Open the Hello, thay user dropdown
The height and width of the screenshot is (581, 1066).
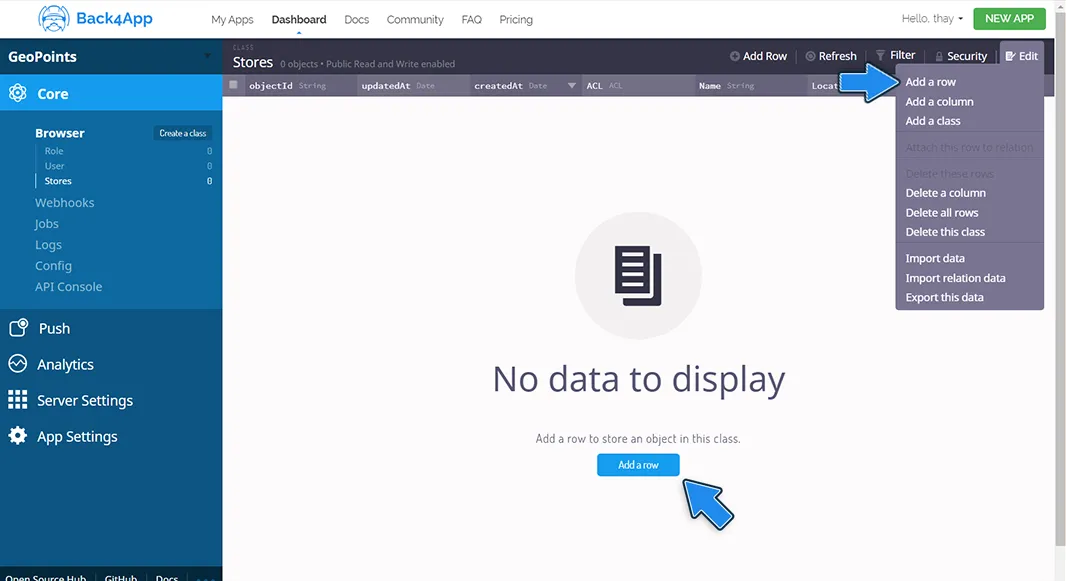click(932, 18)
